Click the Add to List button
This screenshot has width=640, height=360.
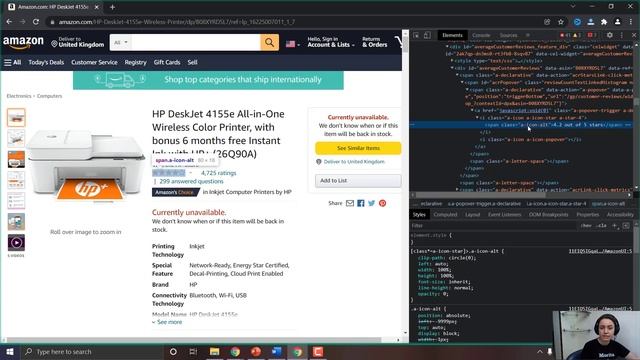(358, 180)
